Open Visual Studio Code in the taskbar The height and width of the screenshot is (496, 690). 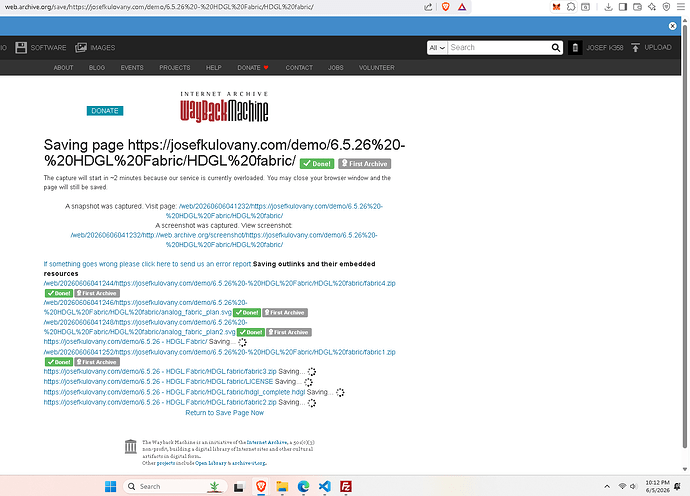coord(324,486)
